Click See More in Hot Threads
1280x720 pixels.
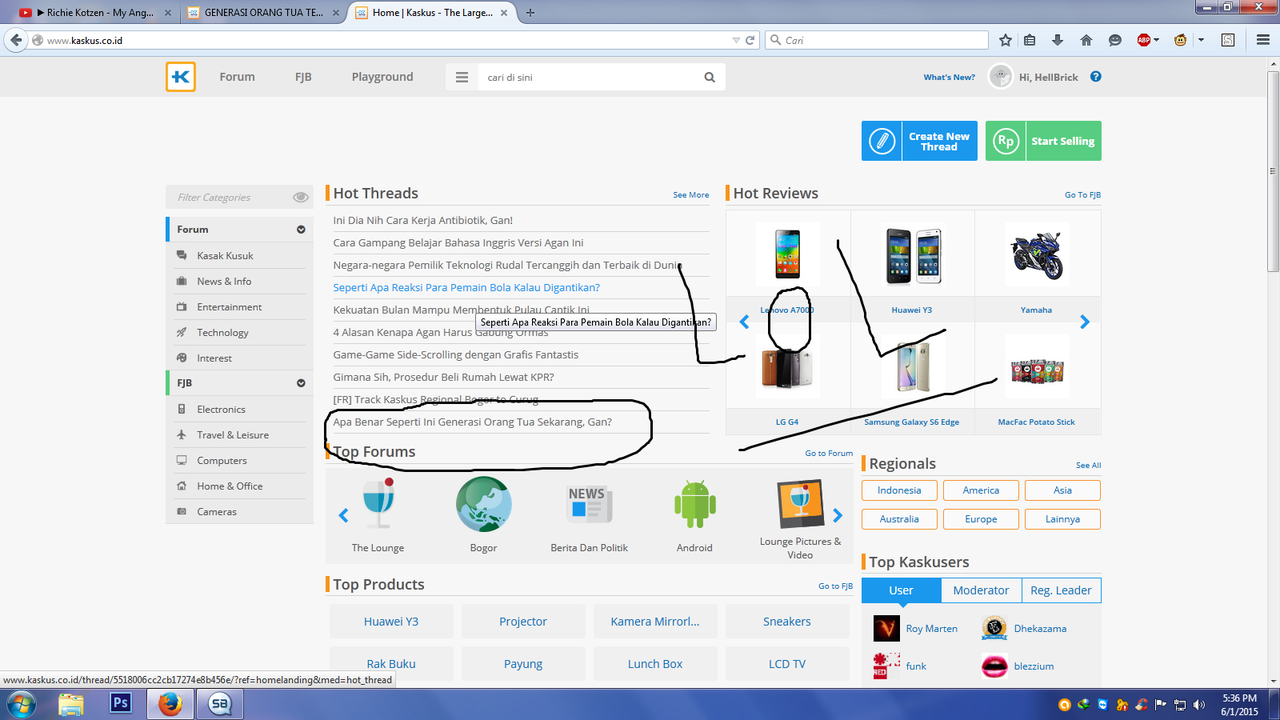click(x=691, y=195)
